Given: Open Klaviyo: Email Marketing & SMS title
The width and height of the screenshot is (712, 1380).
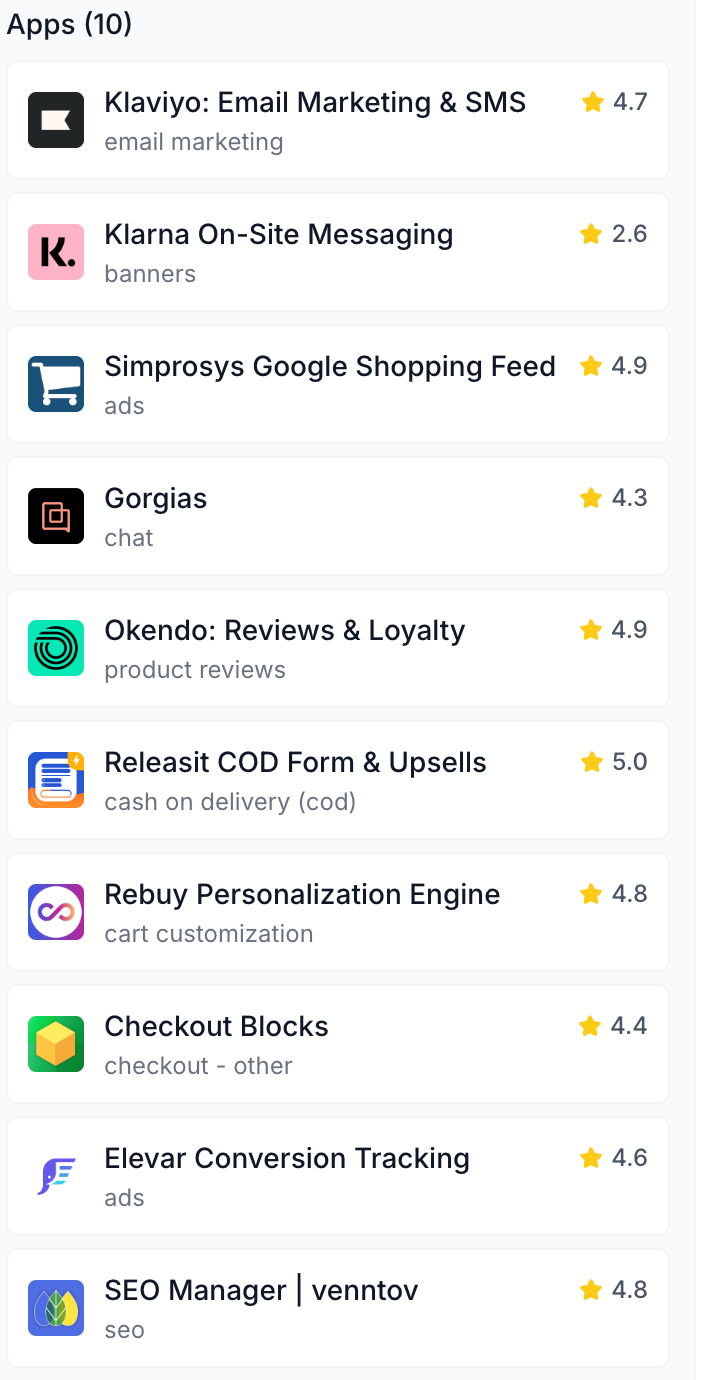Looking at the screenshot, I should [x=315, y=102].
